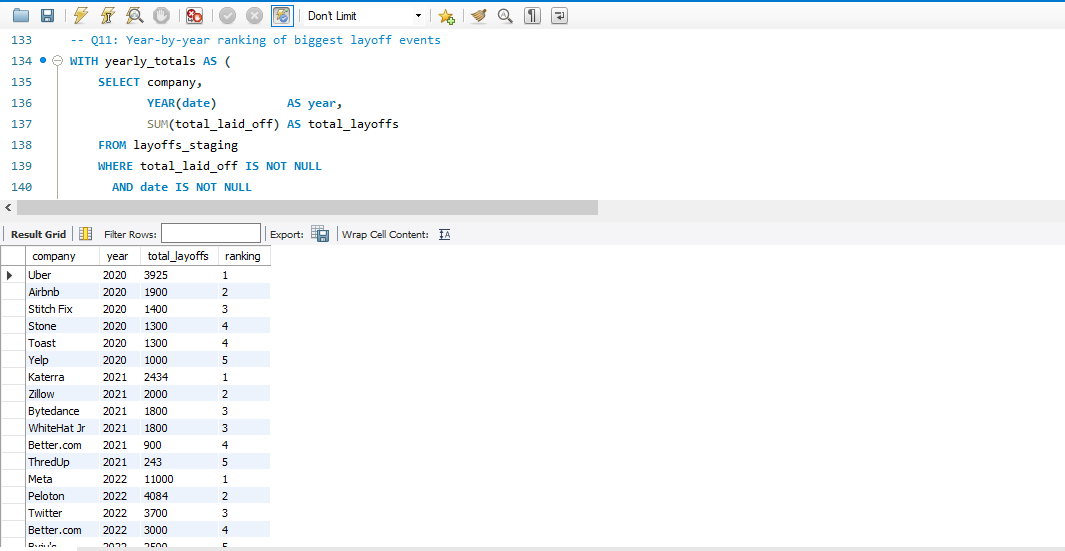The height and width of the screenshot is (551, 1065).
Task: Beautify query with broom icon
Action: tap(479, 16)
